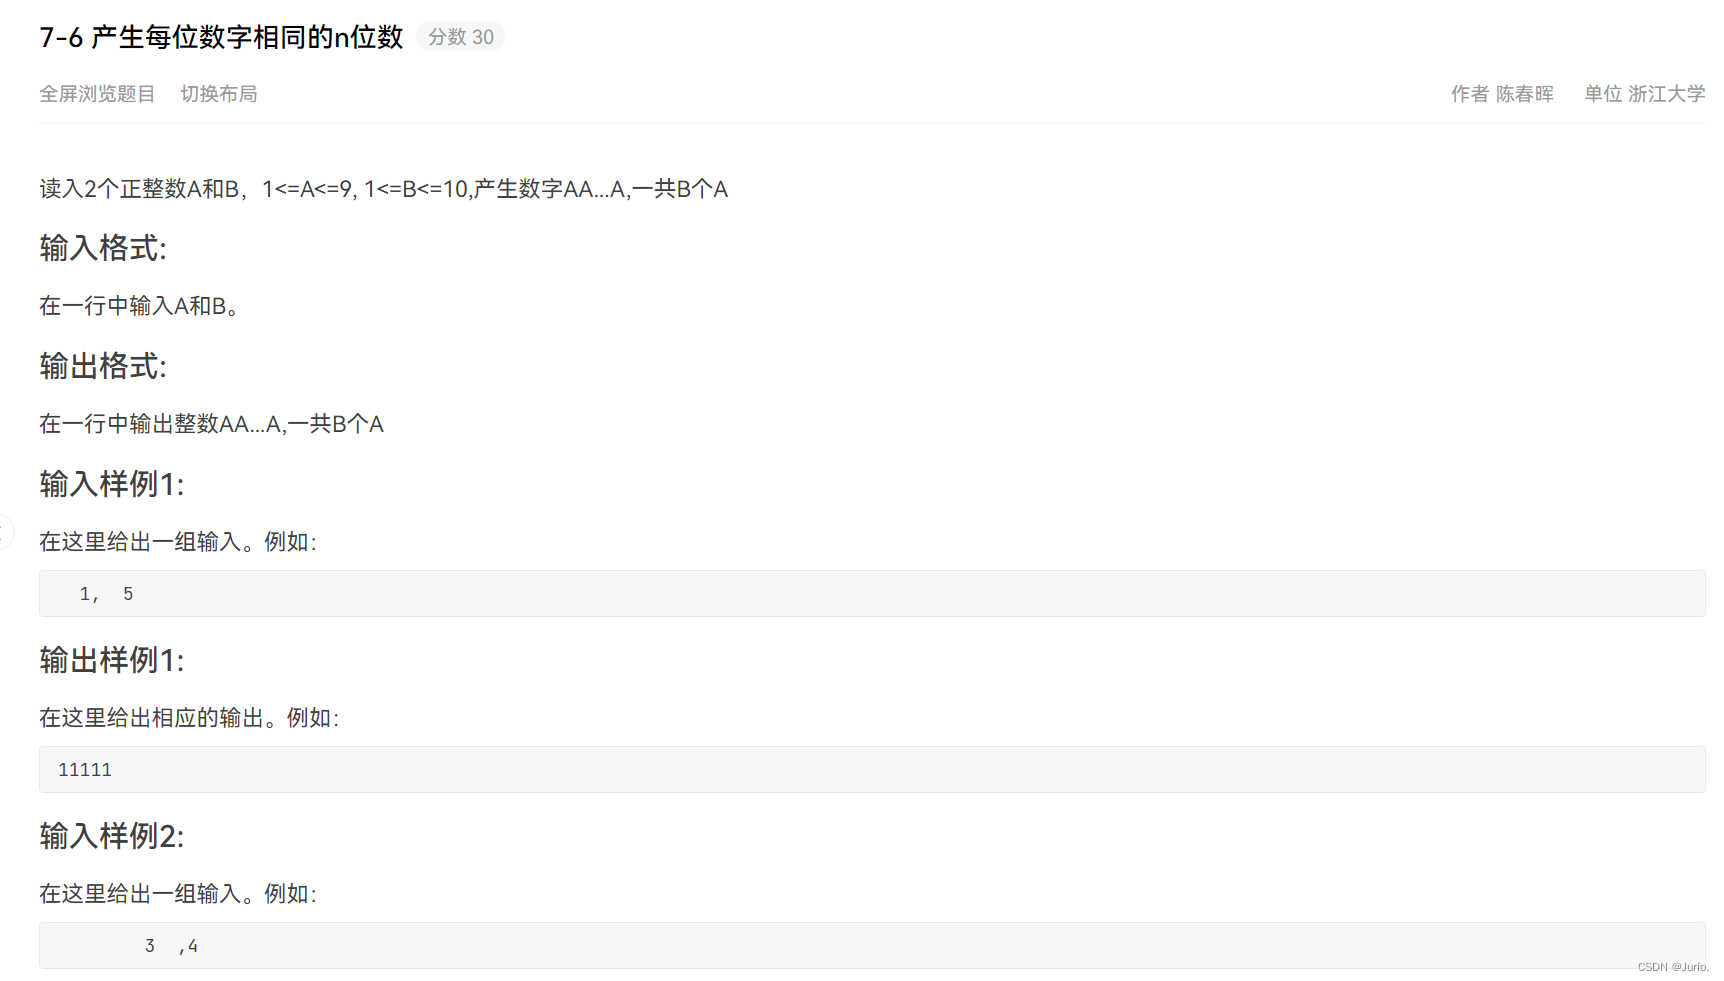Screen dimensions: 1724x981
Task: Click the 输入样例1: heading
Action: click(x=112, y=484)
